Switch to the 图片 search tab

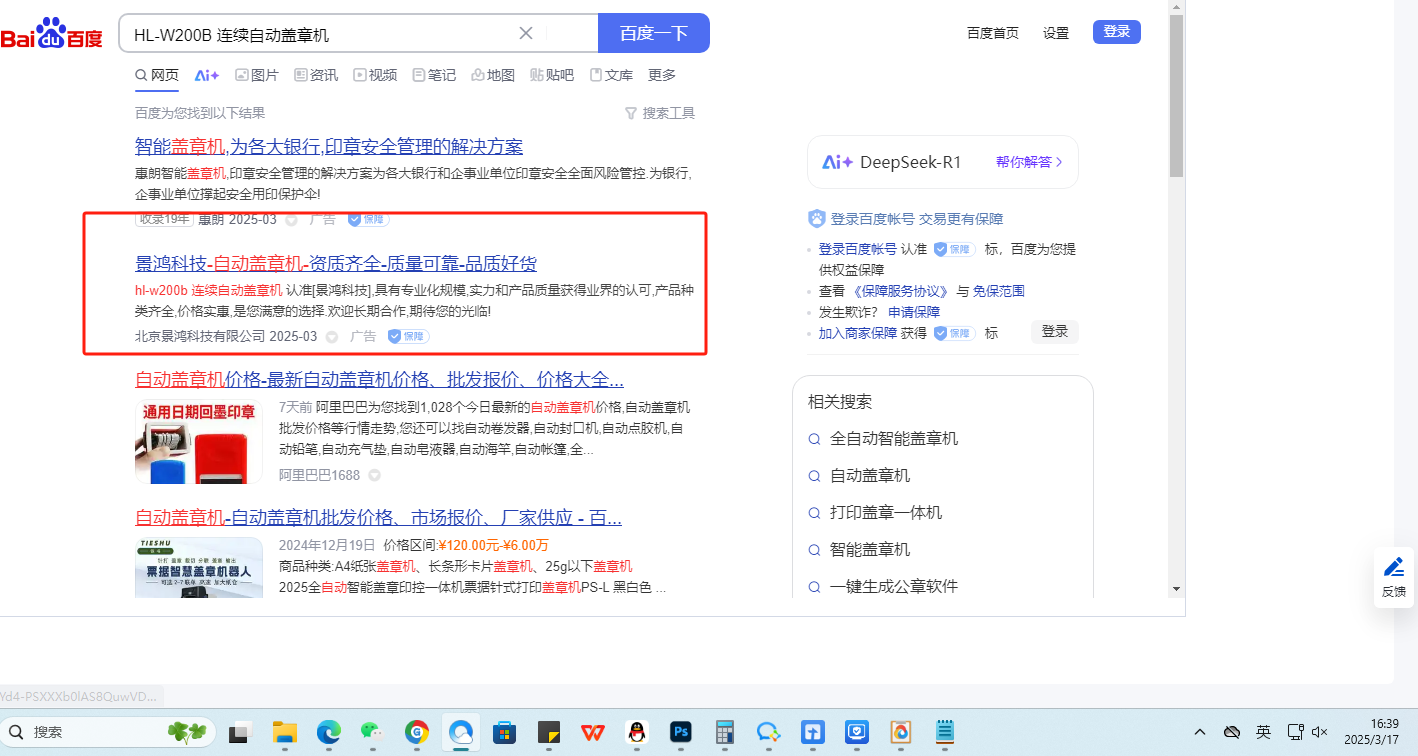257,75
